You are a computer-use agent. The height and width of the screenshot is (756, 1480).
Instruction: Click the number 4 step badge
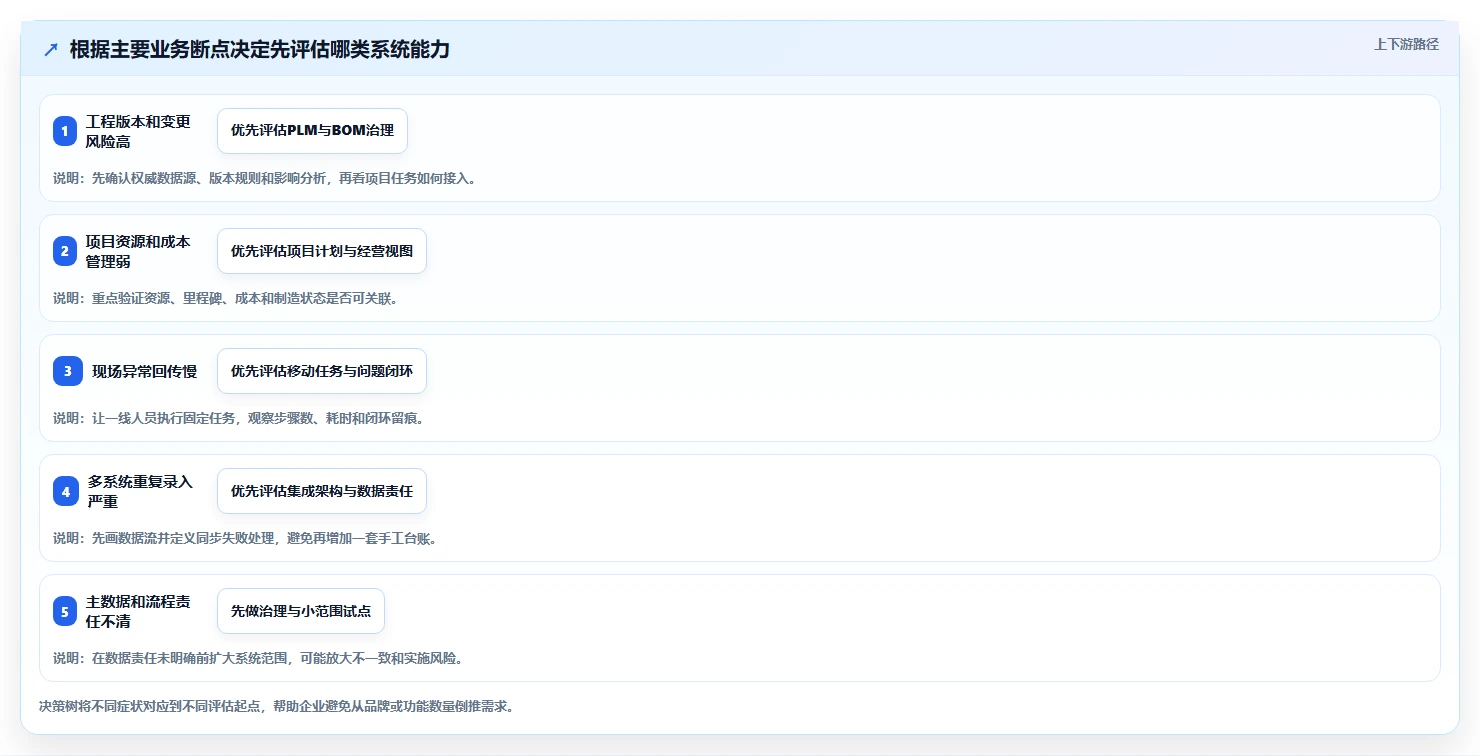pyautogui.click(x=66, y=491)
